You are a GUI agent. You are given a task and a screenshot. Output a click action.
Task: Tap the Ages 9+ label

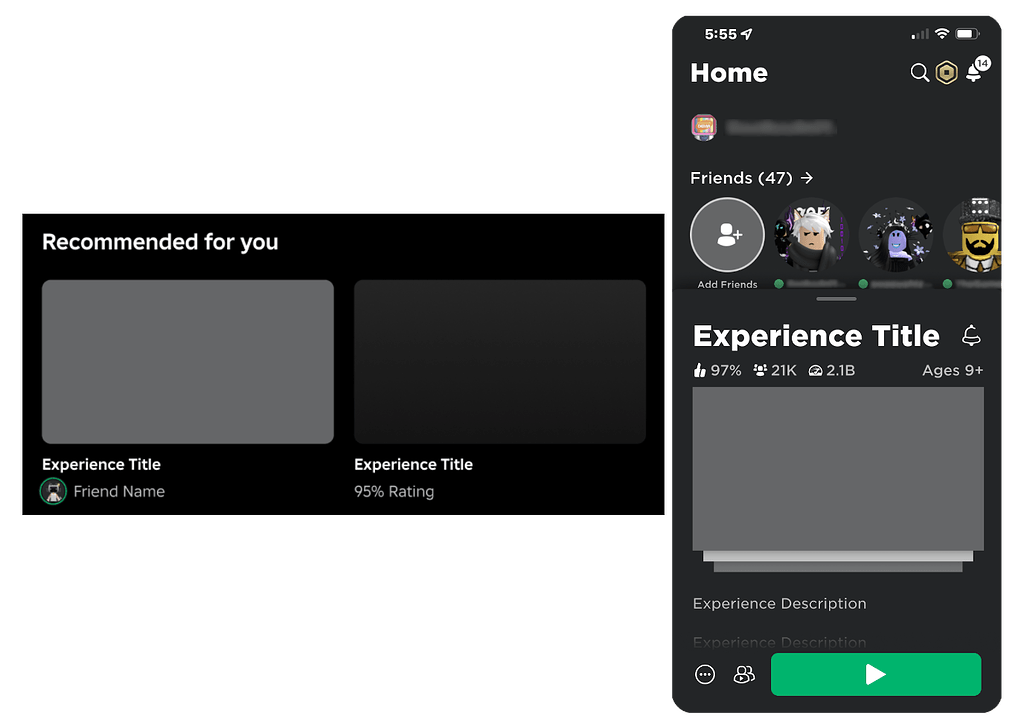pos(952,370)
